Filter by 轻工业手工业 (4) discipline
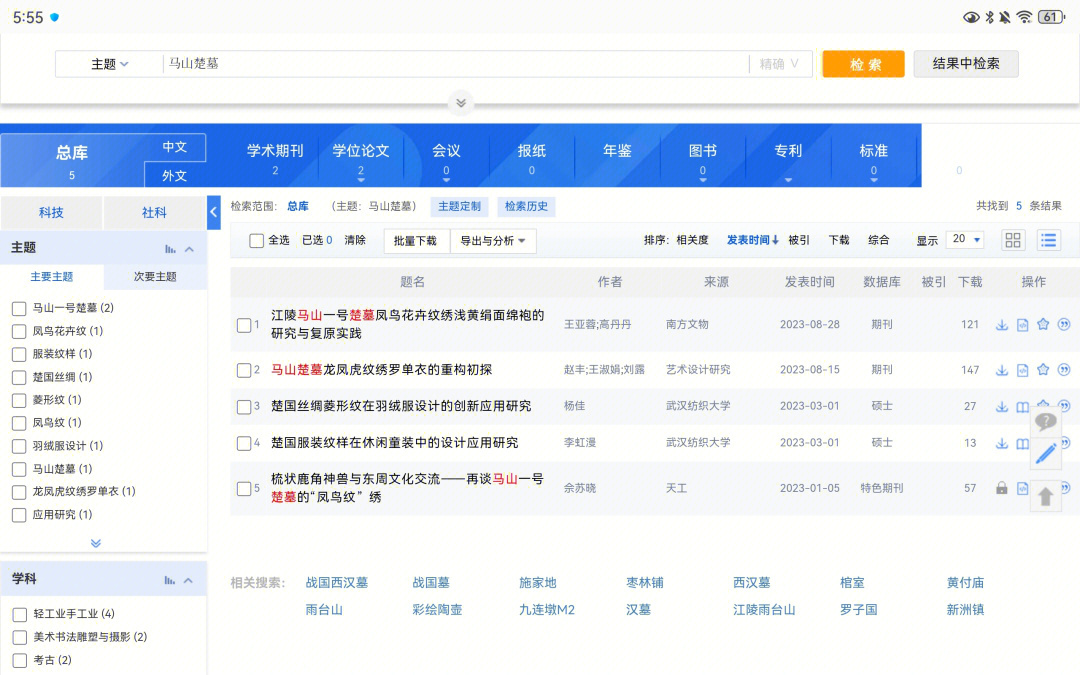Screen dimensions: 1080x675 tap(20, 614)
